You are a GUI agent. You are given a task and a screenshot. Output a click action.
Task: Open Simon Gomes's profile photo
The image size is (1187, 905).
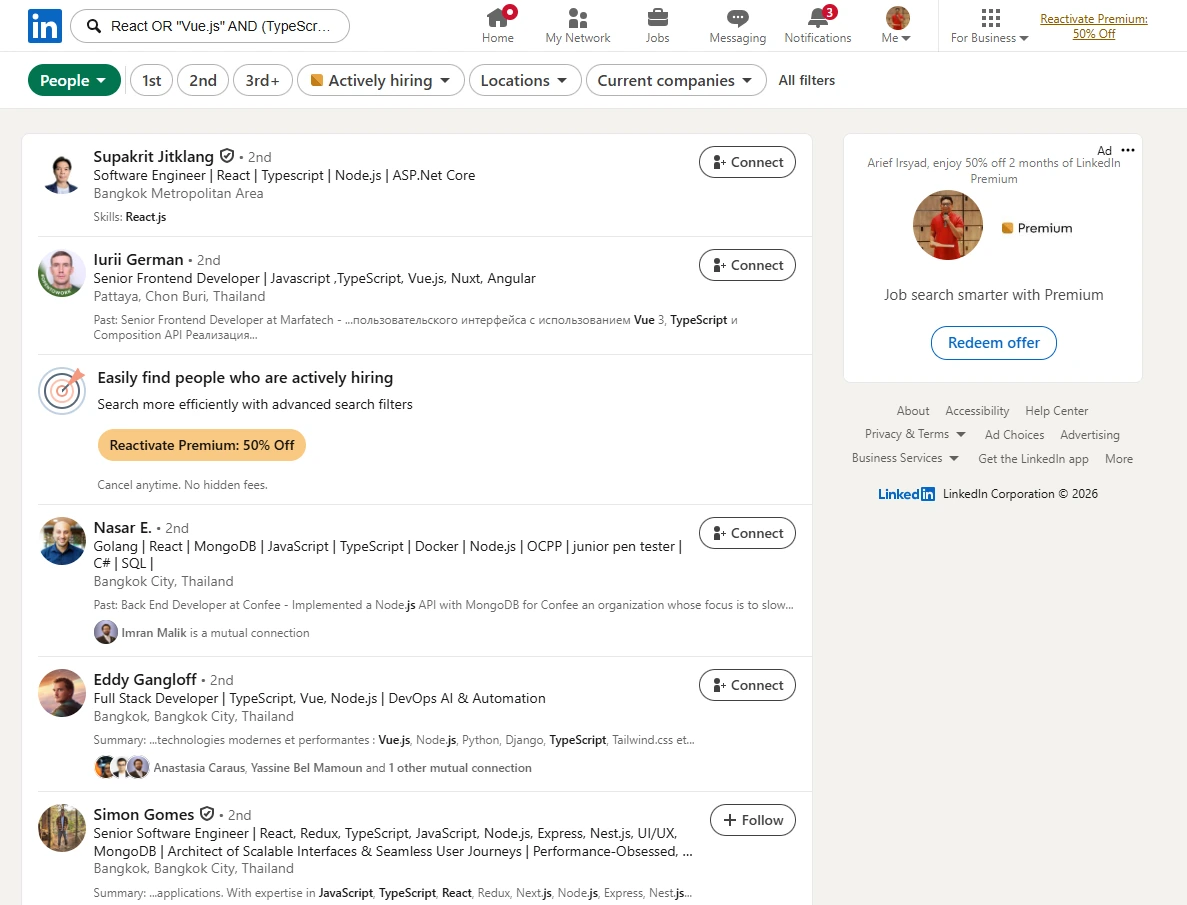[x=62, y=828]
